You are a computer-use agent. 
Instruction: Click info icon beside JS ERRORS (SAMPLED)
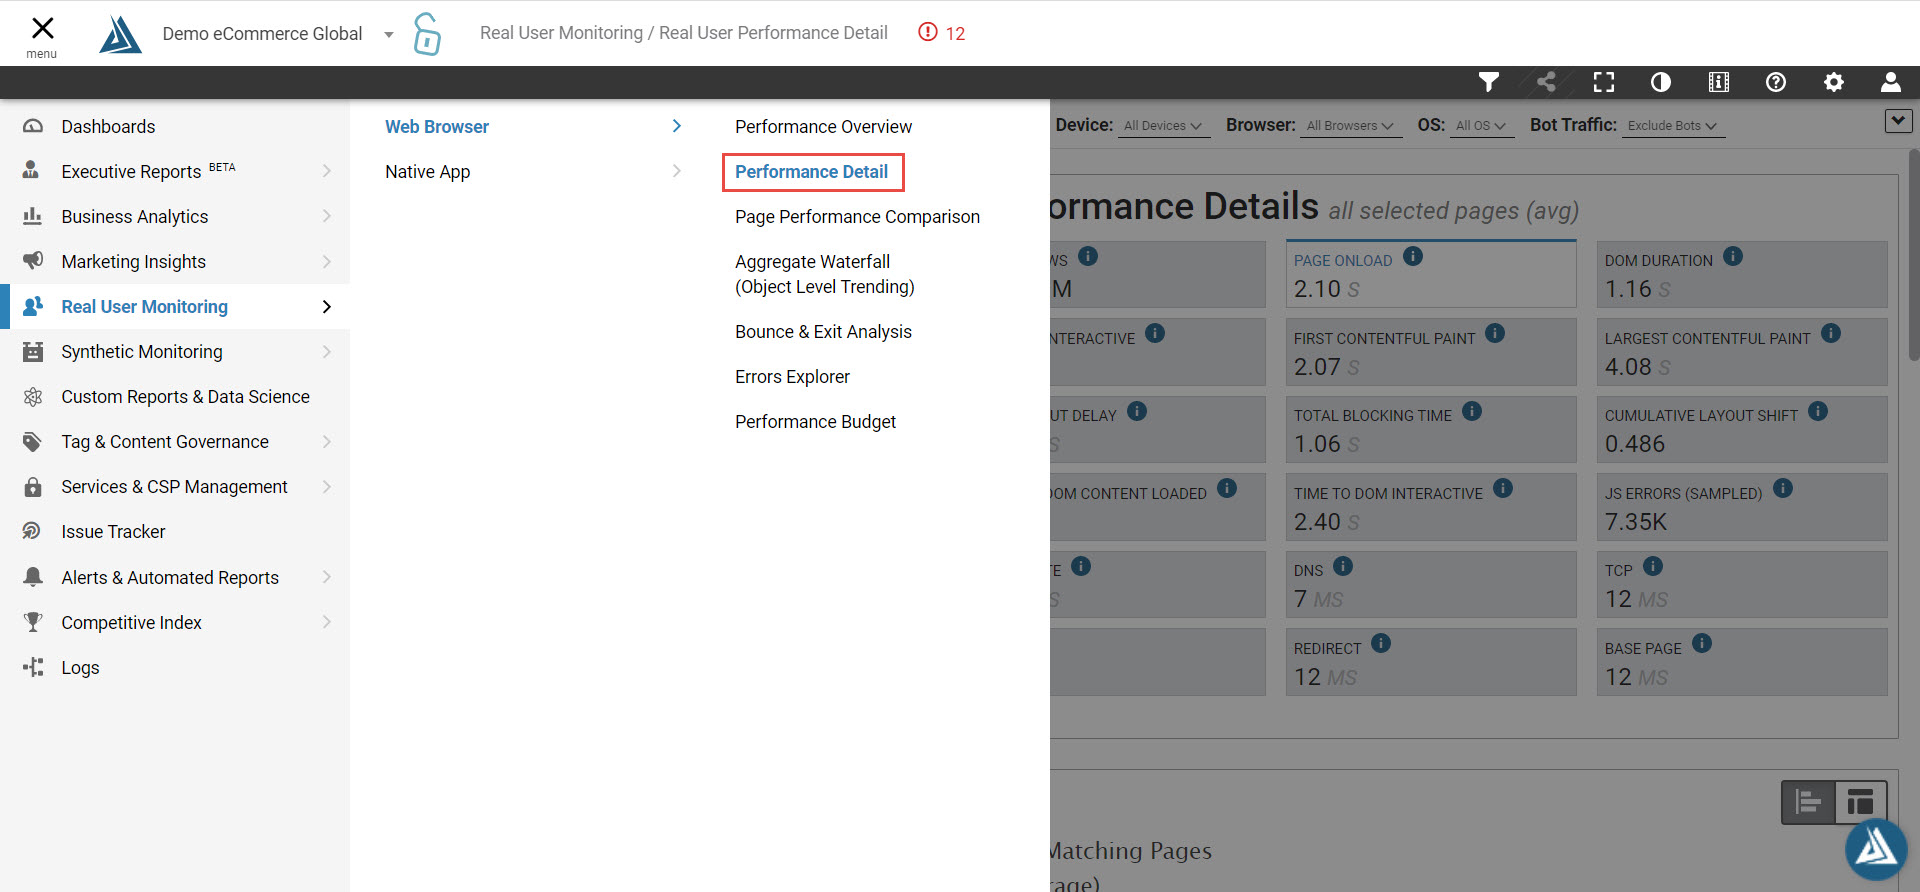1783,488
